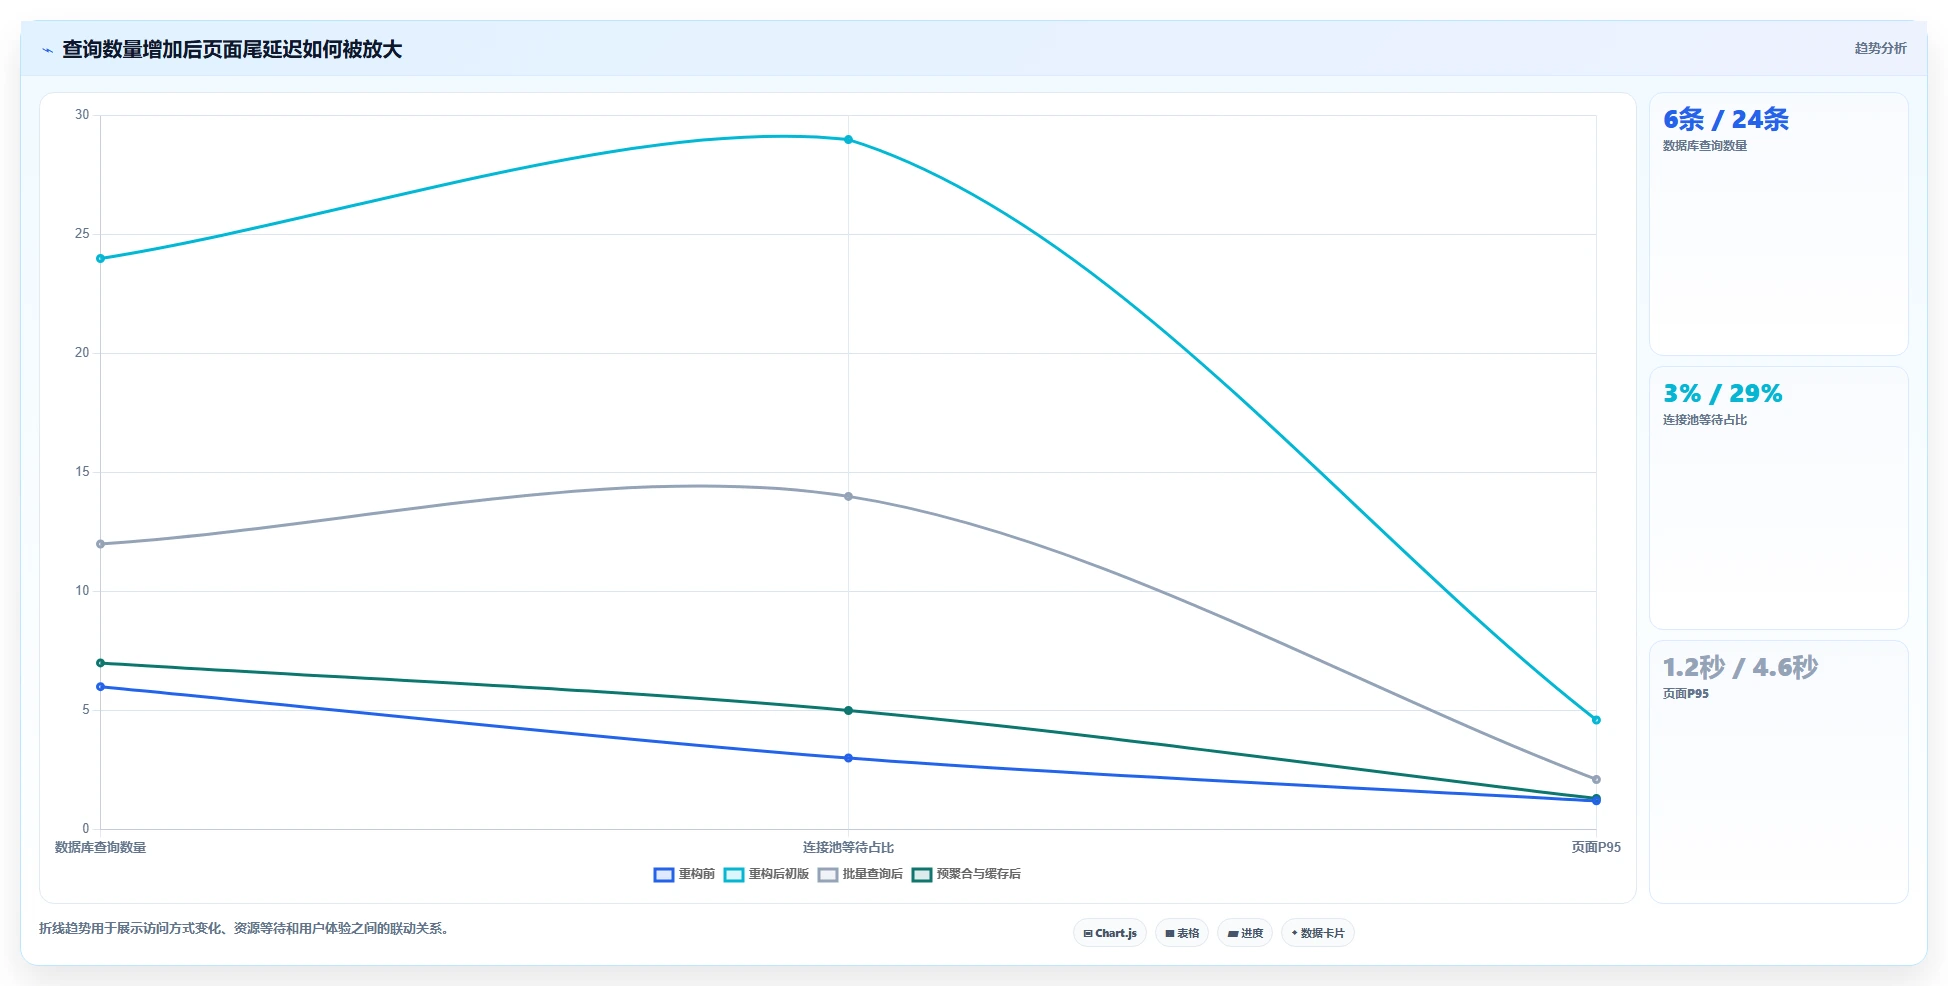Click the green point at 连接池等待占比 (5)
The image size is (1948, 986).
[848, 711]
